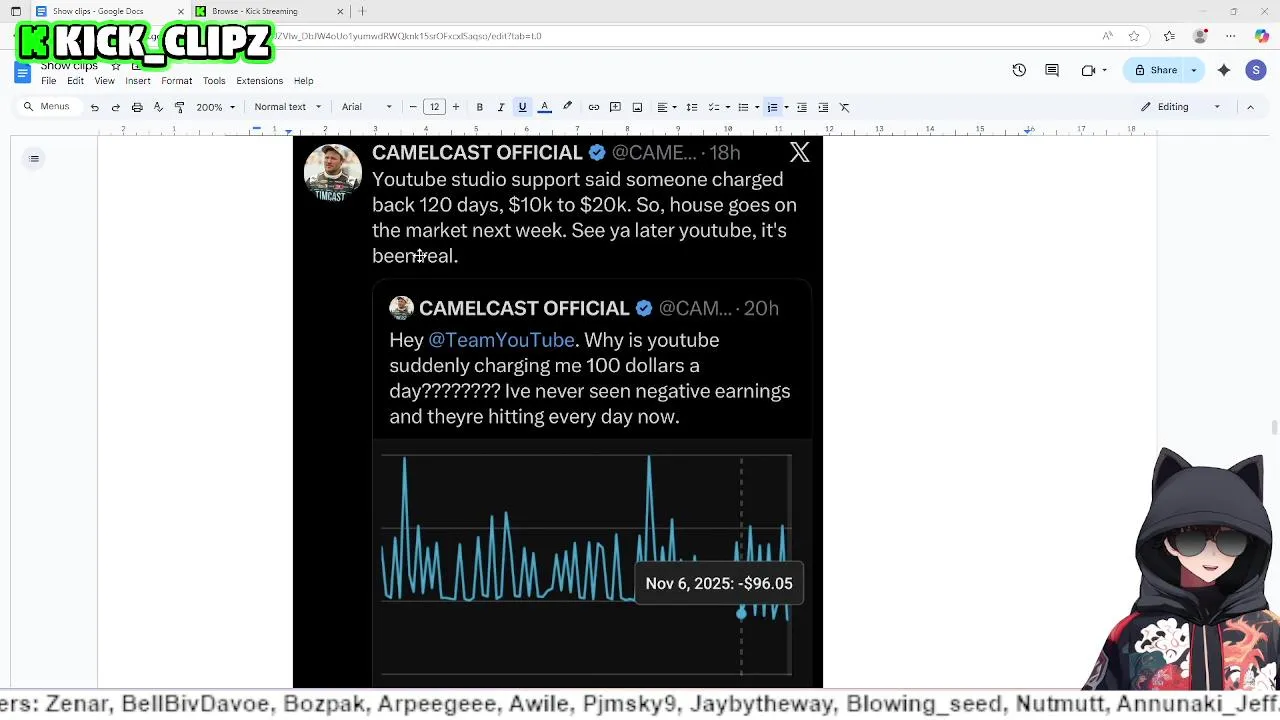Click the @TeamYouTube mention link
The width and height of the screenshot is (1280, 720).
click(x=501, y=340)
